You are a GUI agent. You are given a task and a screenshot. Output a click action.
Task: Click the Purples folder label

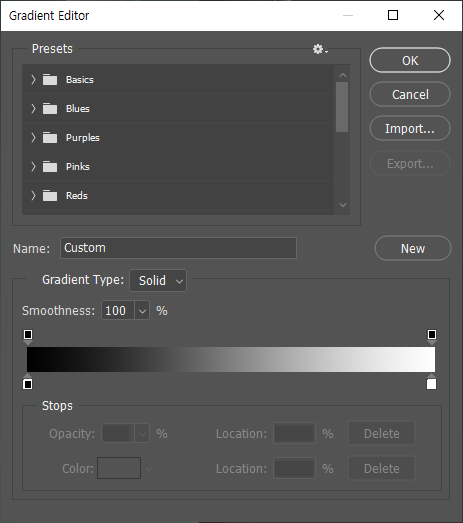(83, 138)
